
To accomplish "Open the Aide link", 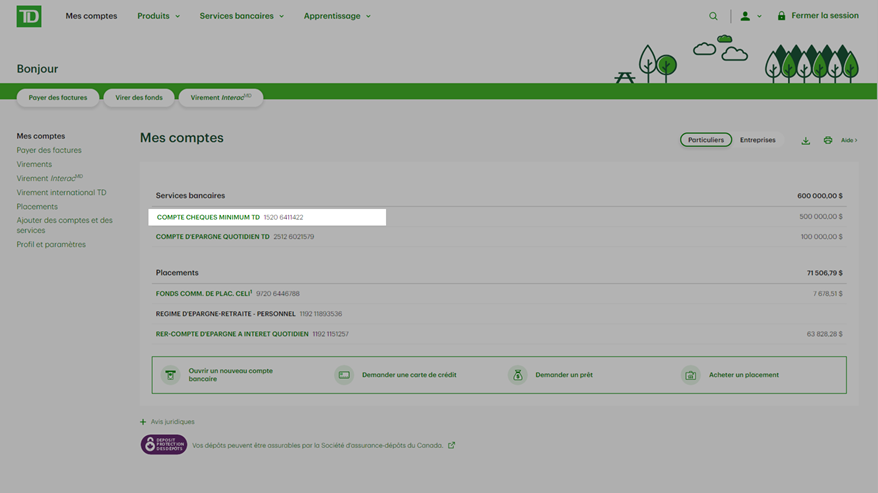I will (x=849, y=140).
